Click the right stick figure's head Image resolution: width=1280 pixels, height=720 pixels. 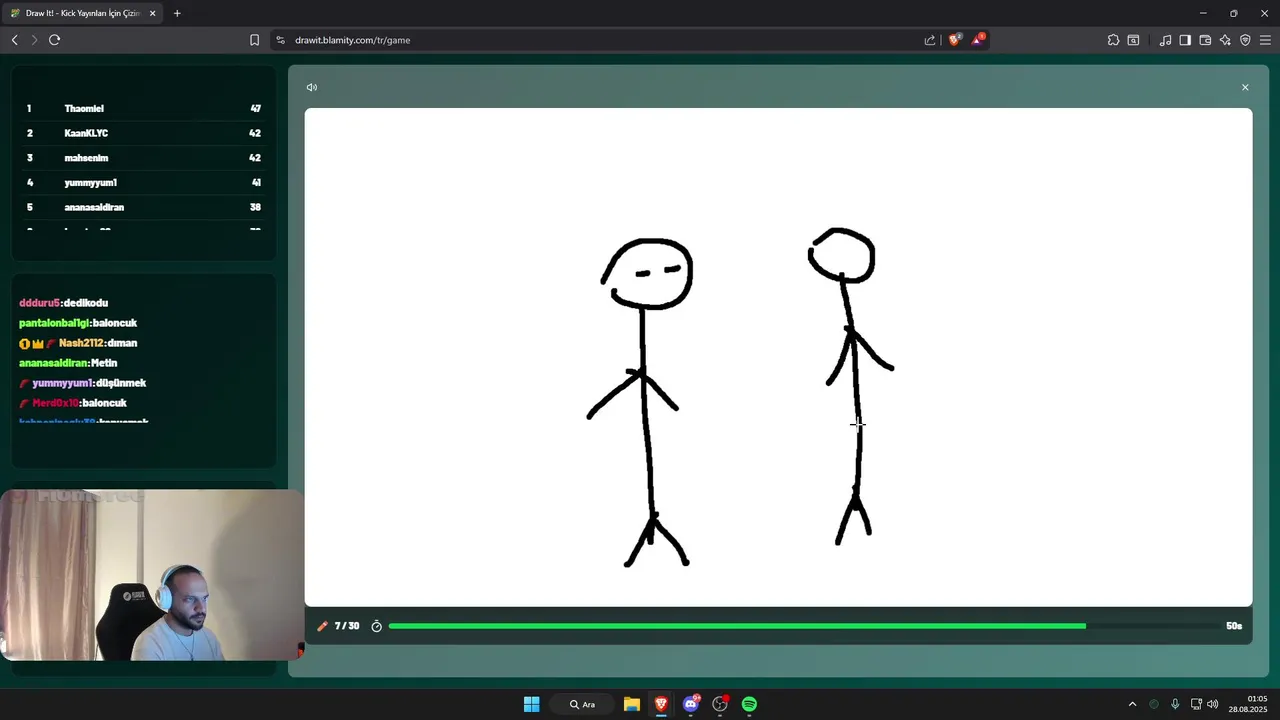[841, 255]
